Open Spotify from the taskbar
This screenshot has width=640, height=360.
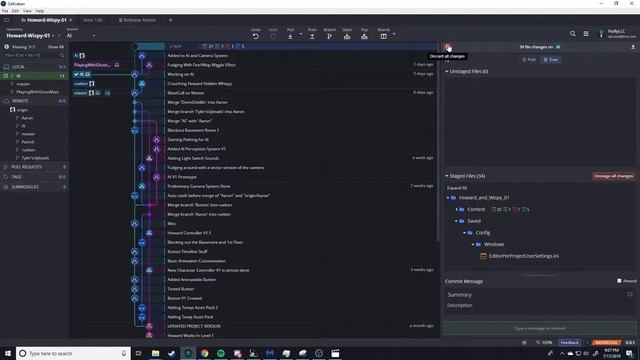click(221, 353)
